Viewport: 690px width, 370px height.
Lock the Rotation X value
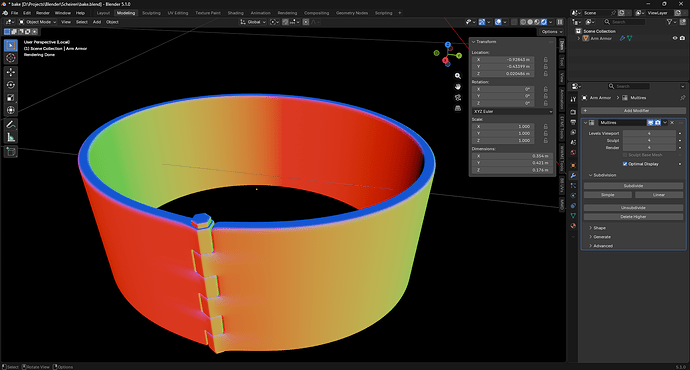click(x=546, y=89)
